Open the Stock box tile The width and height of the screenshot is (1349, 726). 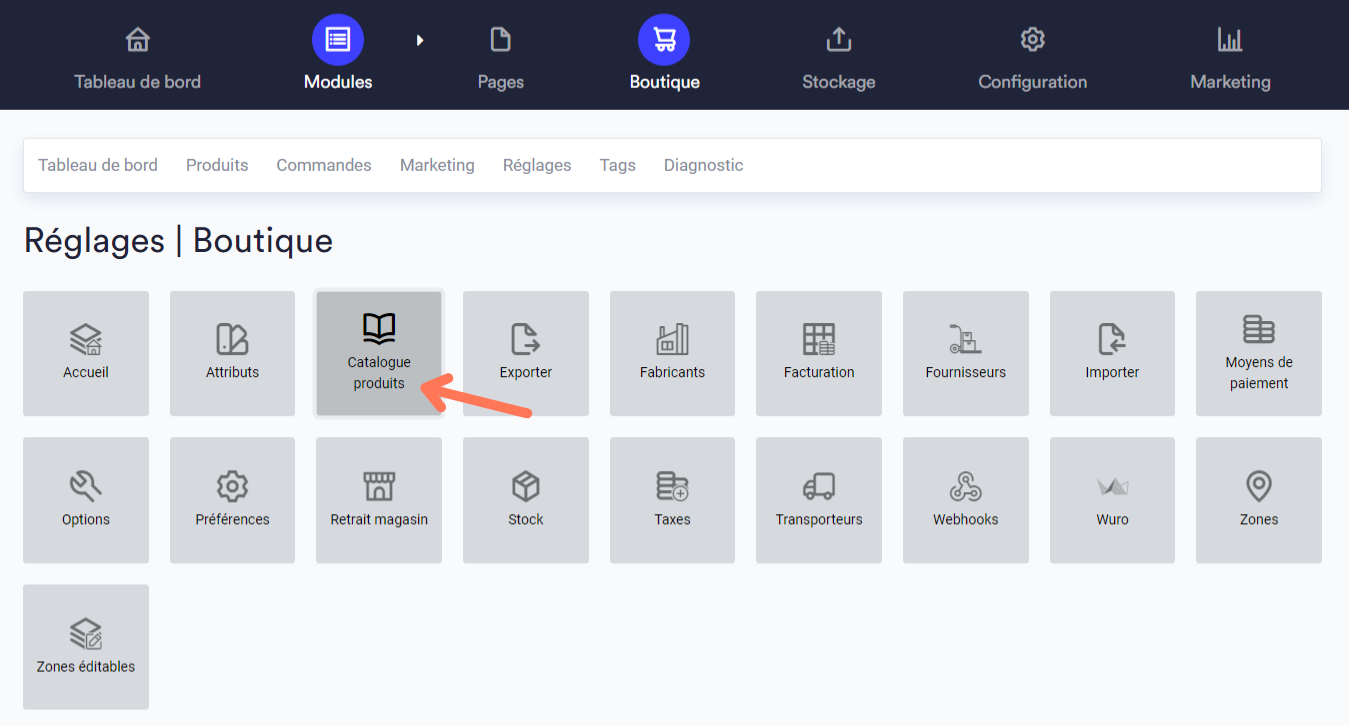tap(526, 500)
